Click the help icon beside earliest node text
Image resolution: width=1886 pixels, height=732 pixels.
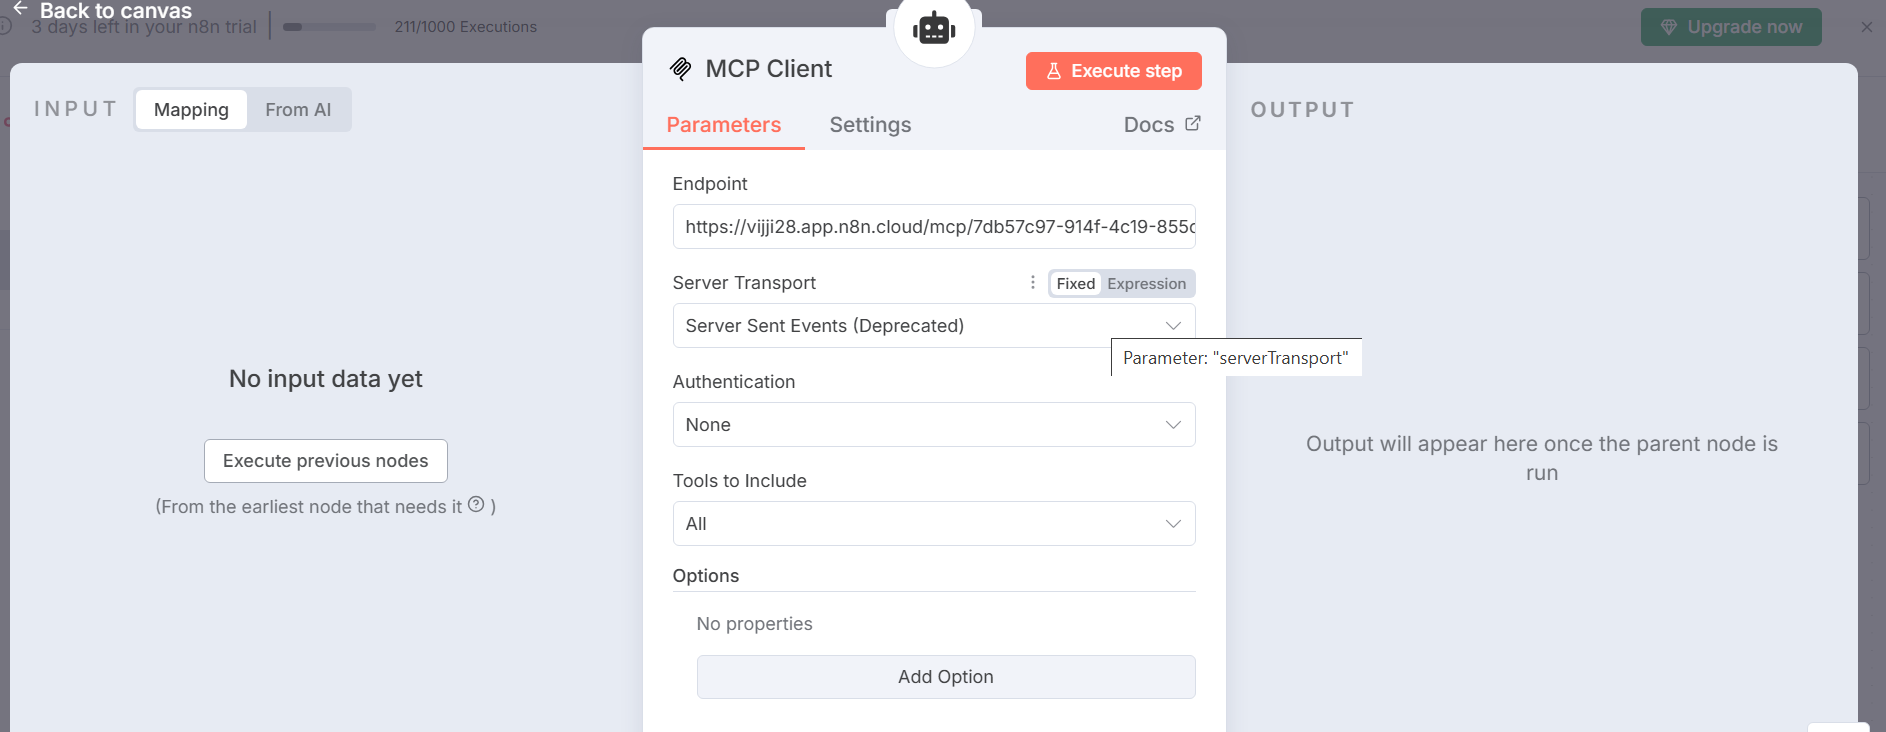476,505
